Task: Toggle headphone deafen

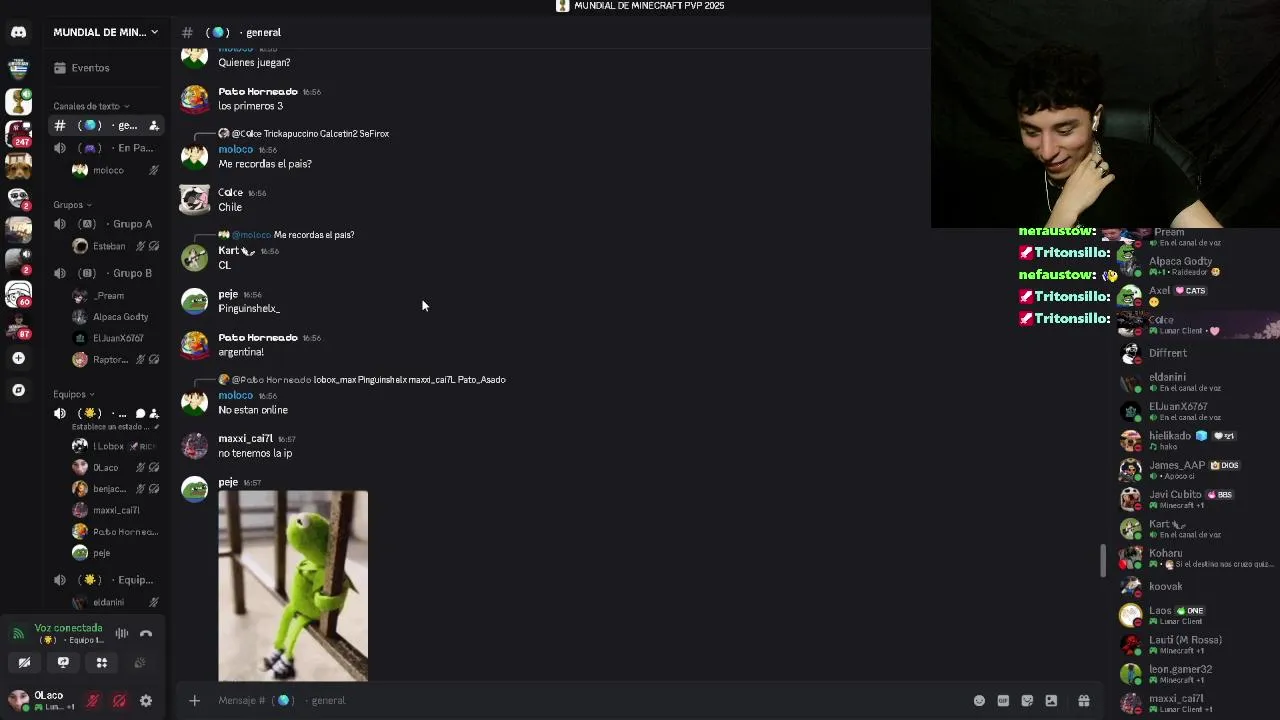Action: [x=119, y=701]
